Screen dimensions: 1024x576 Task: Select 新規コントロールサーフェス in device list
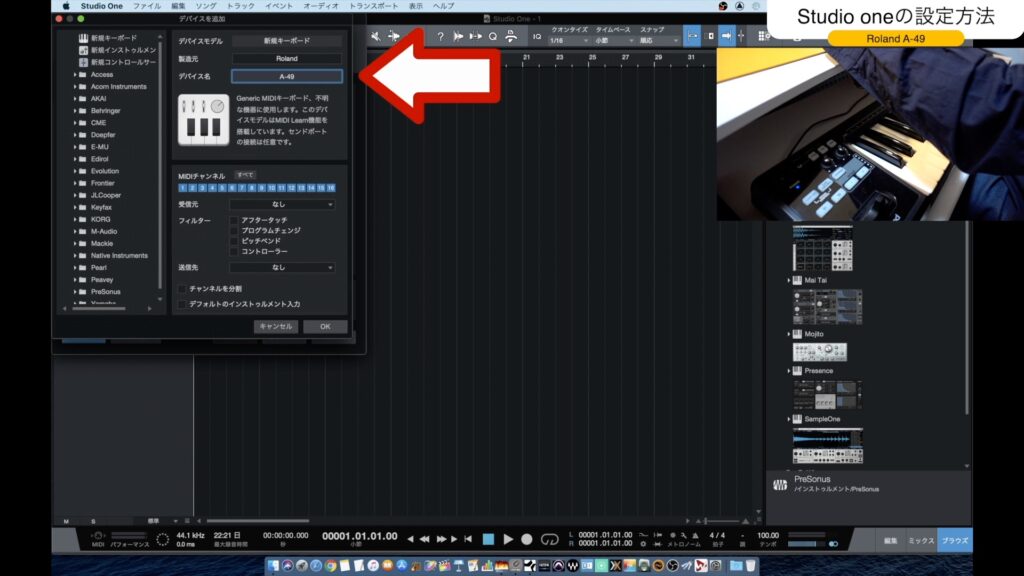click(x=118, y=62)
